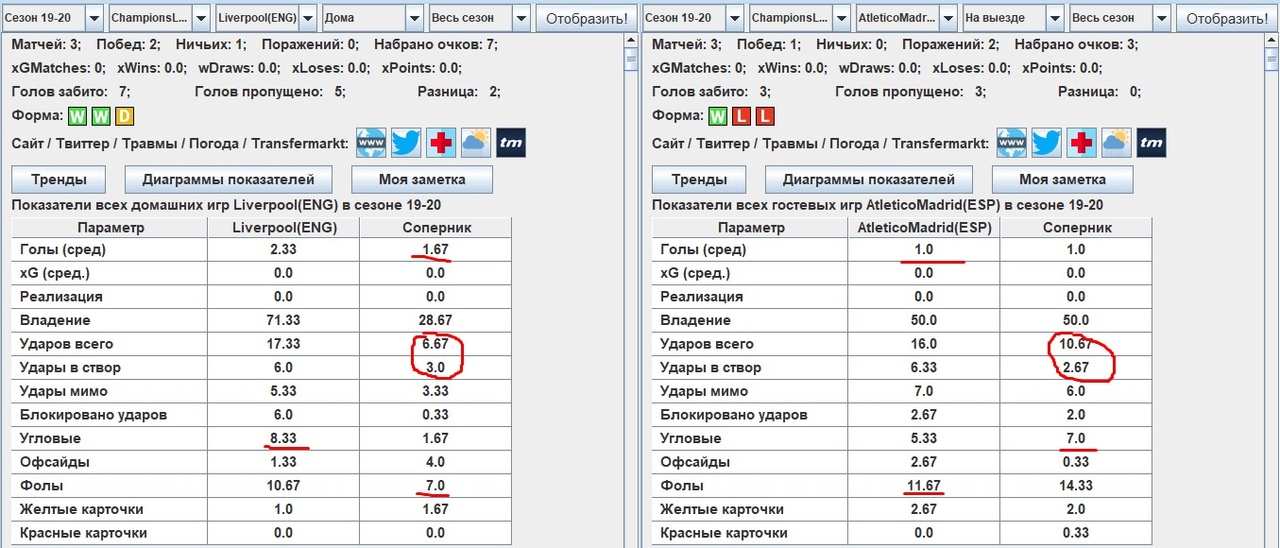Expand the left Сезон 19-20 dropdown
The height and width of the screenshot is (548, 1280).
point(93,18)
